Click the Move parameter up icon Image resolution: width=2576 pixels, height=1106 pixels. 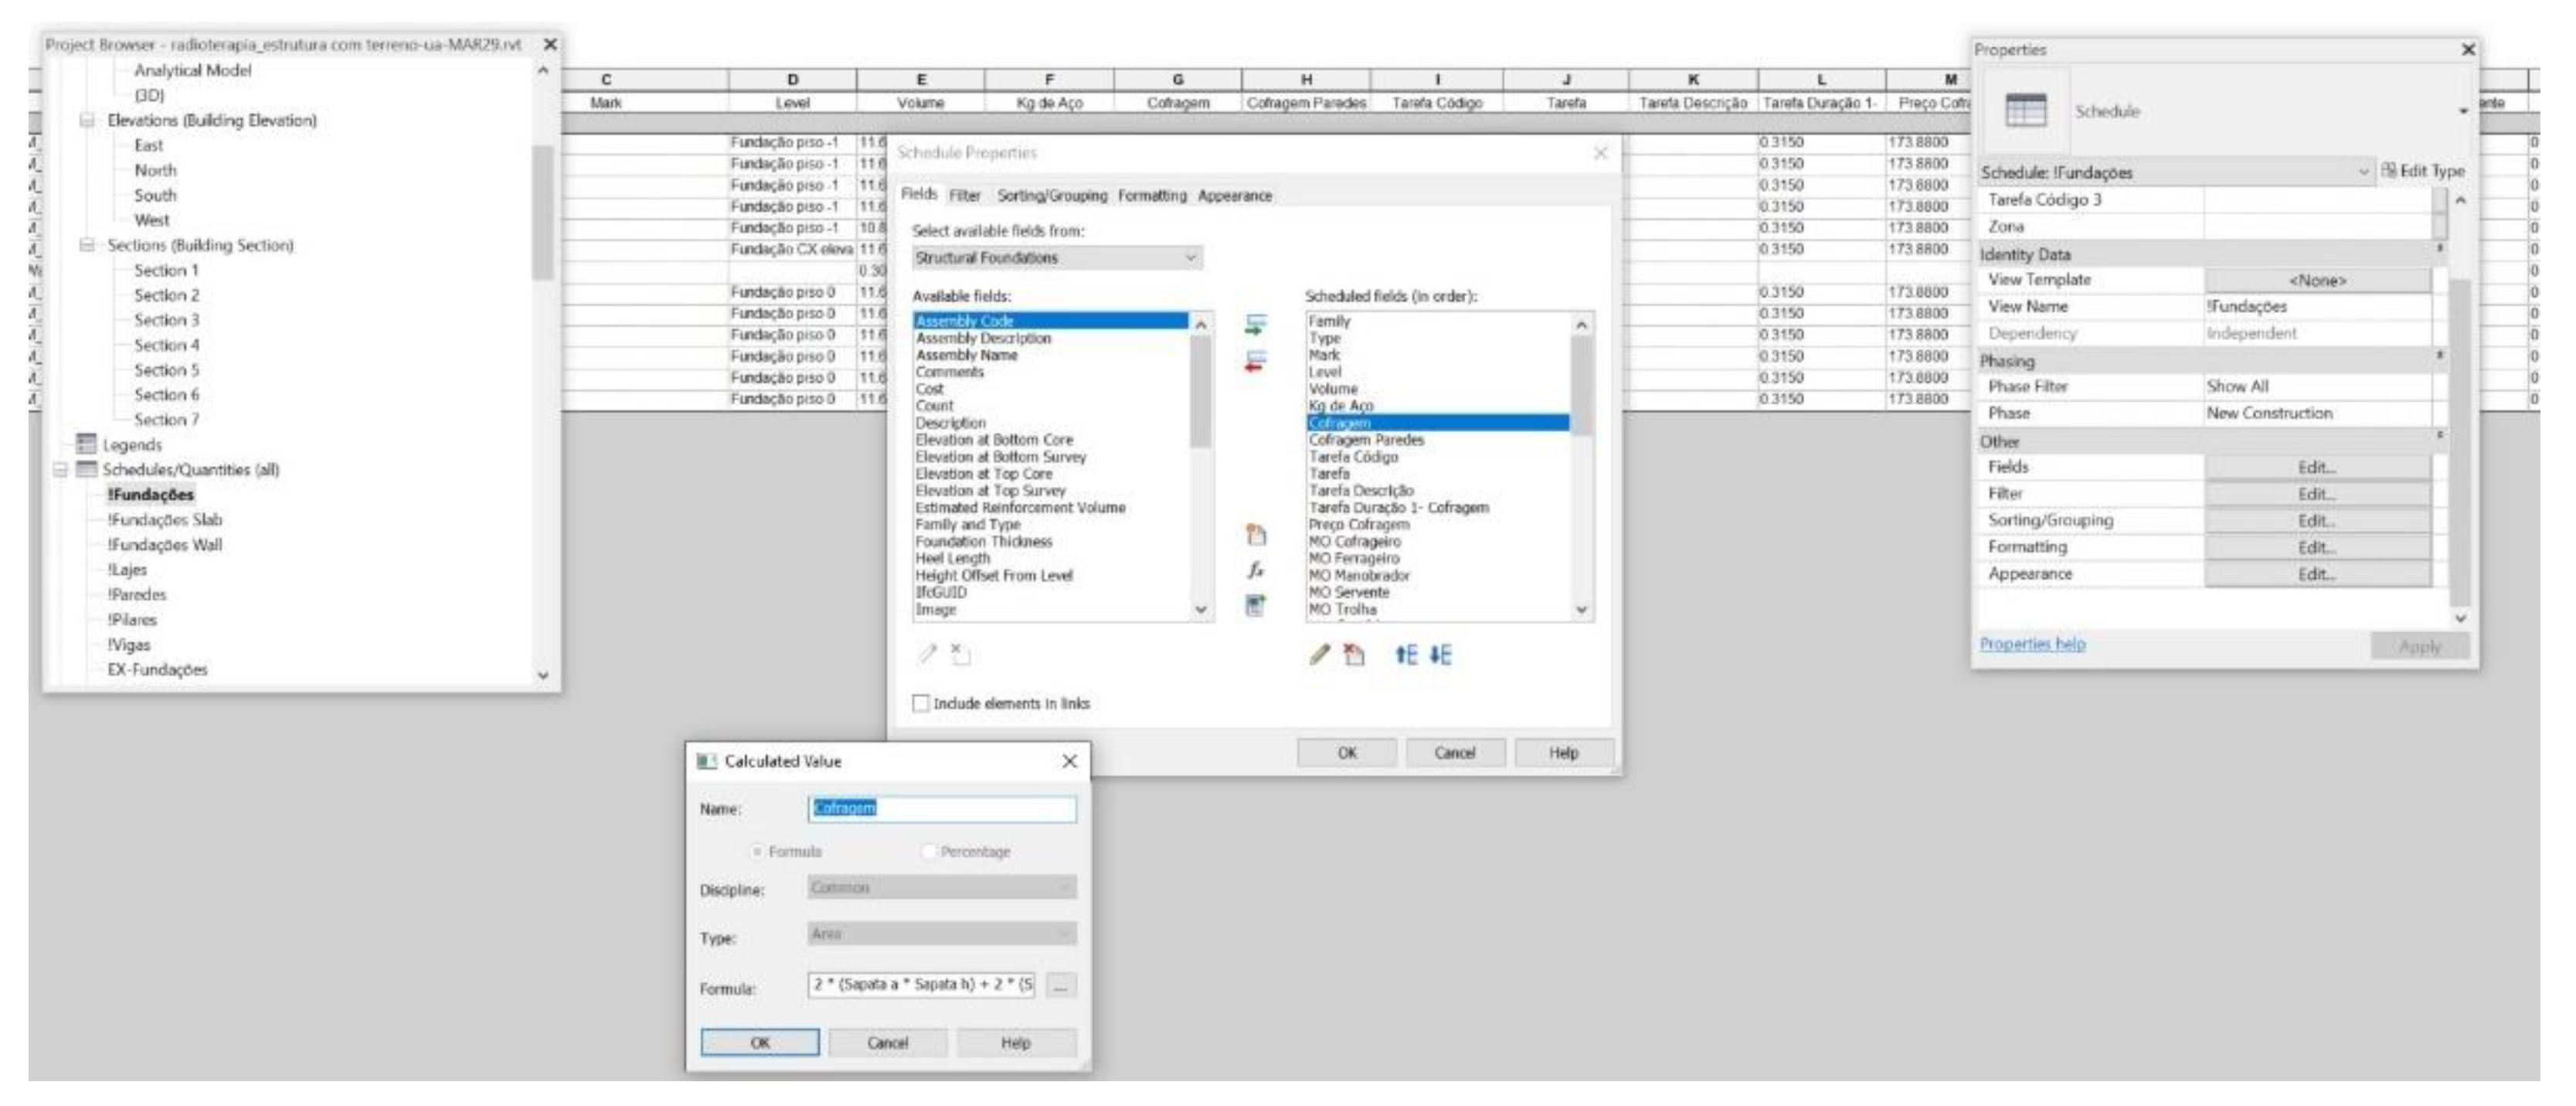[1406, 655]
